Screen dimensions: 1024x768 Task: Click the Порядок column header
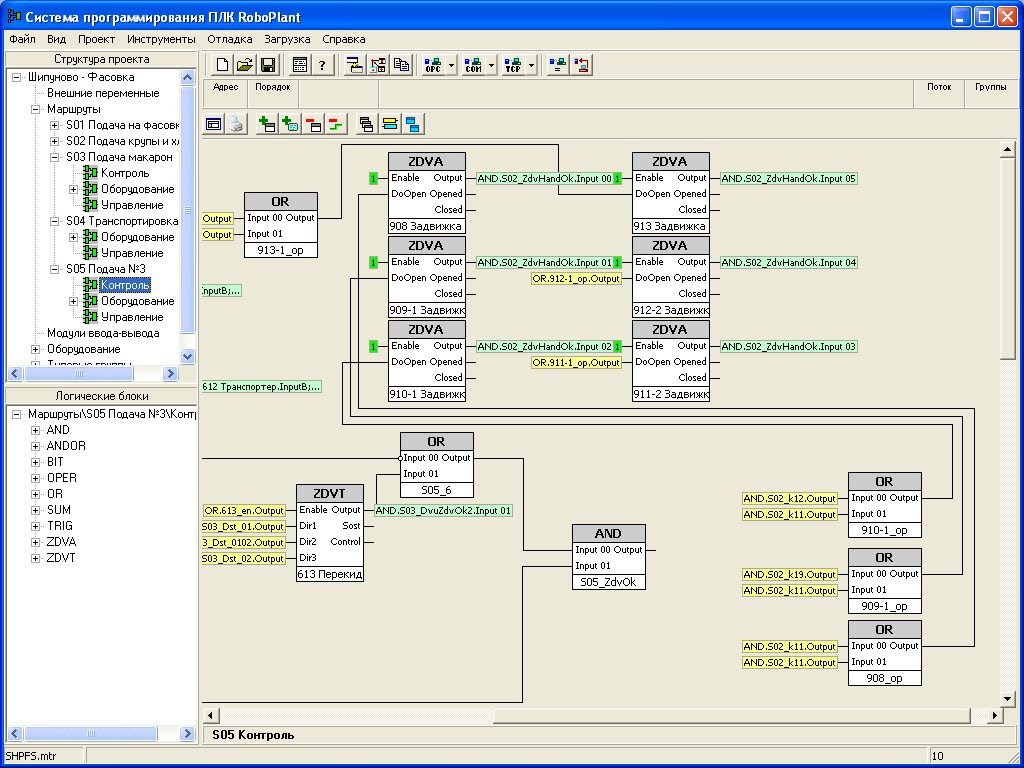pyautogui.click(x=272, y=87)
